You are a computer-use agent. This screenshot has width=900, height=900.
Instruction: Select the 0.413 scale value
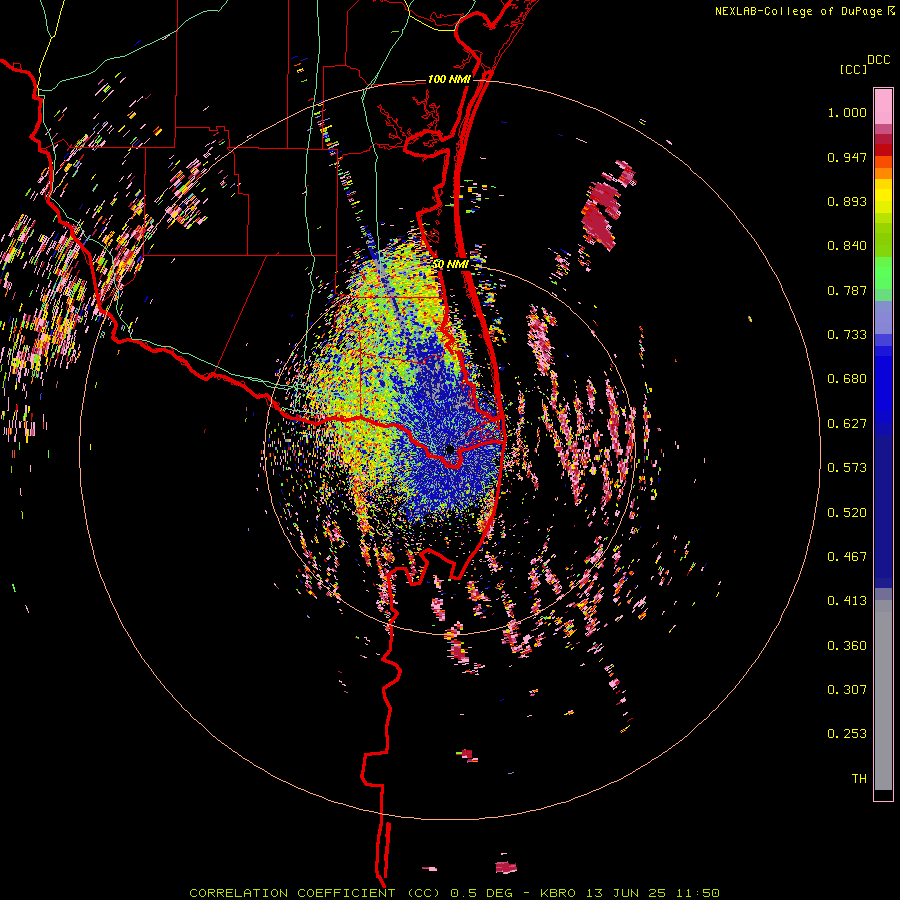point(847,601)
